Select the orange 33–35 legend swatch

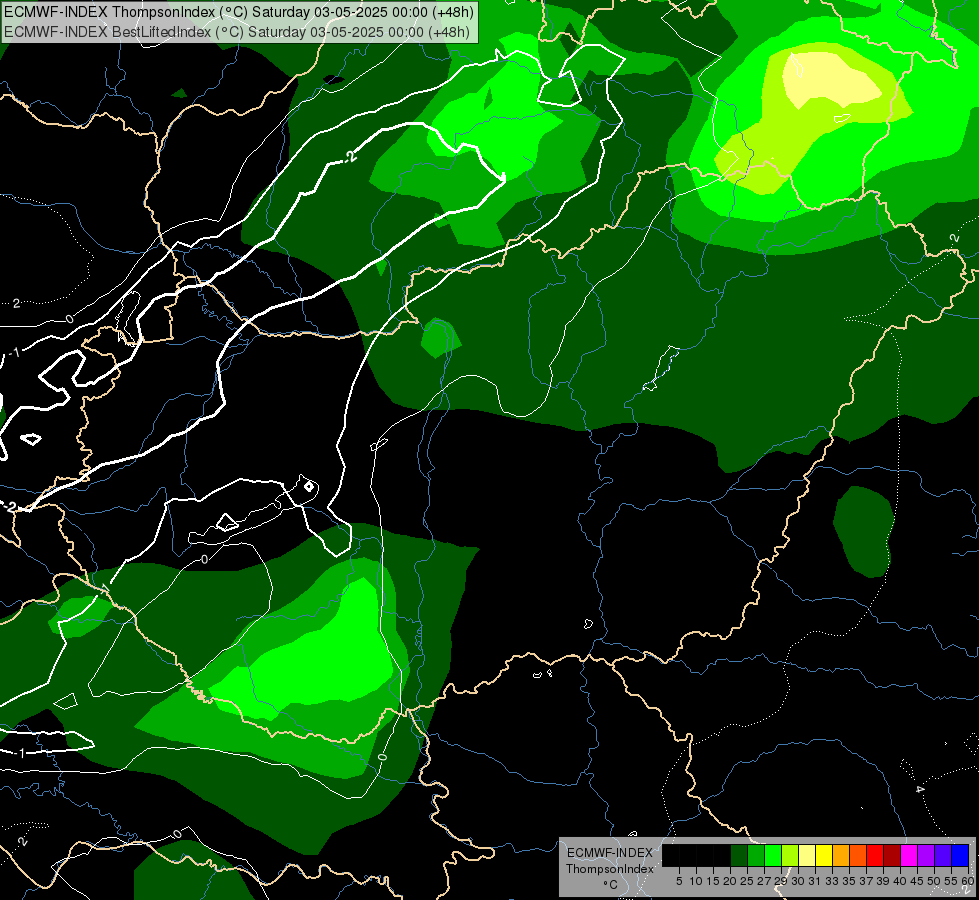click(x=840, y=855)
